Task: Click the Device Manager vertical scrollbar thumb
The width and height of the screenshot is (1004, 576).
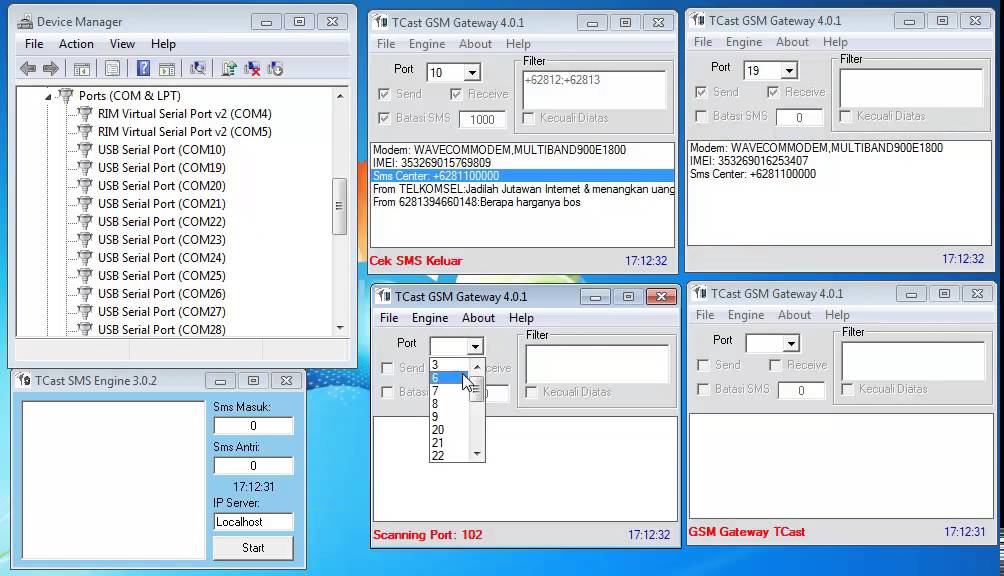Action: pos(340,206)
